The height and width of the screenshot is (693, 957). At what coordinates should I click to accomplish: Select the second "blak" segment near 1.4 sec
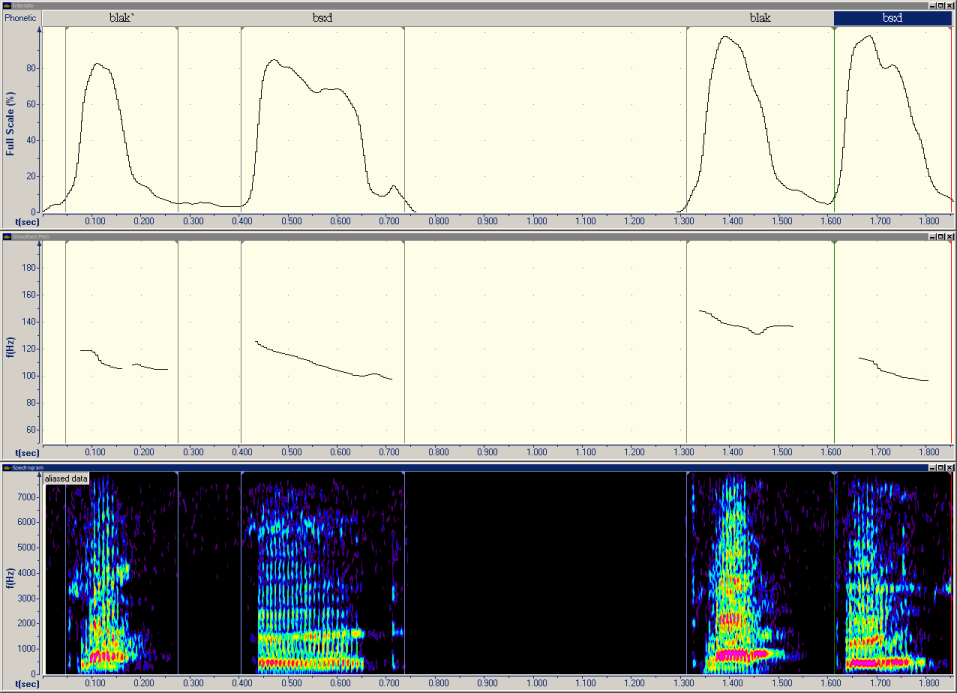click(760, 18)
